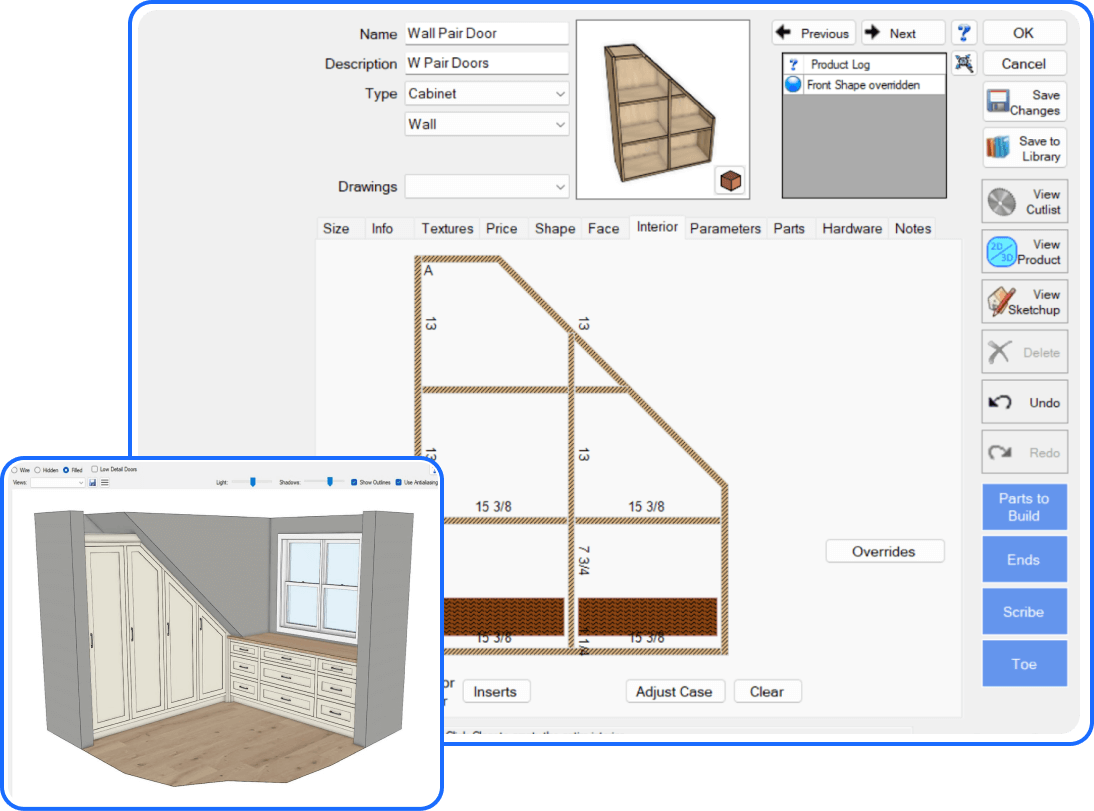
Task: Click the Light slider handle
Action: point(253,482)
